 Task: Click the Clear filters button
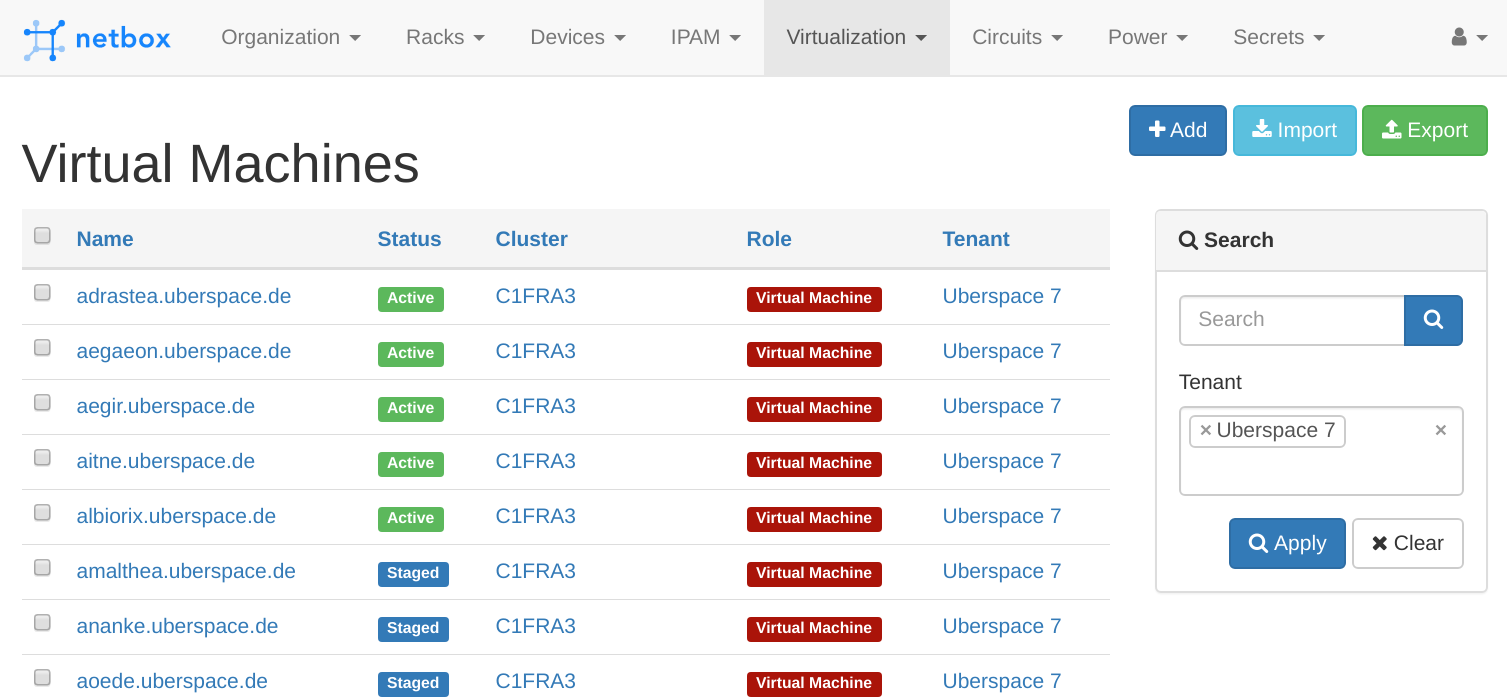[1408, 543]
